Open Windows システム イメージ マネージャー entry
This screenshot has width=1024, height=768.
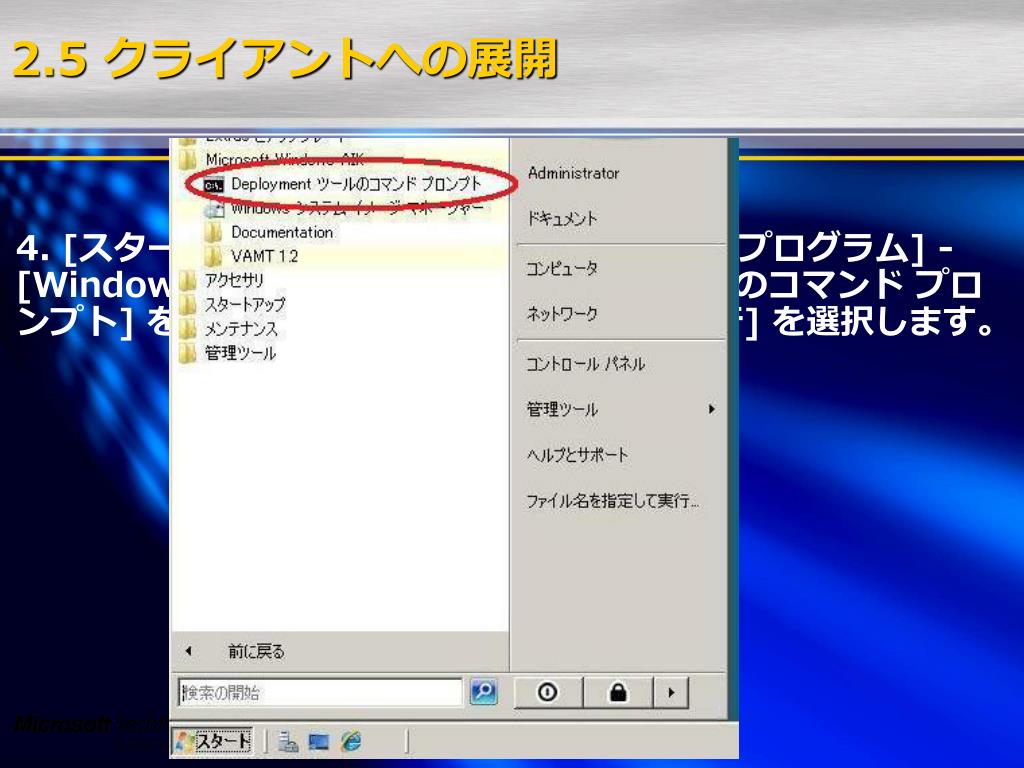click(344, 209)
